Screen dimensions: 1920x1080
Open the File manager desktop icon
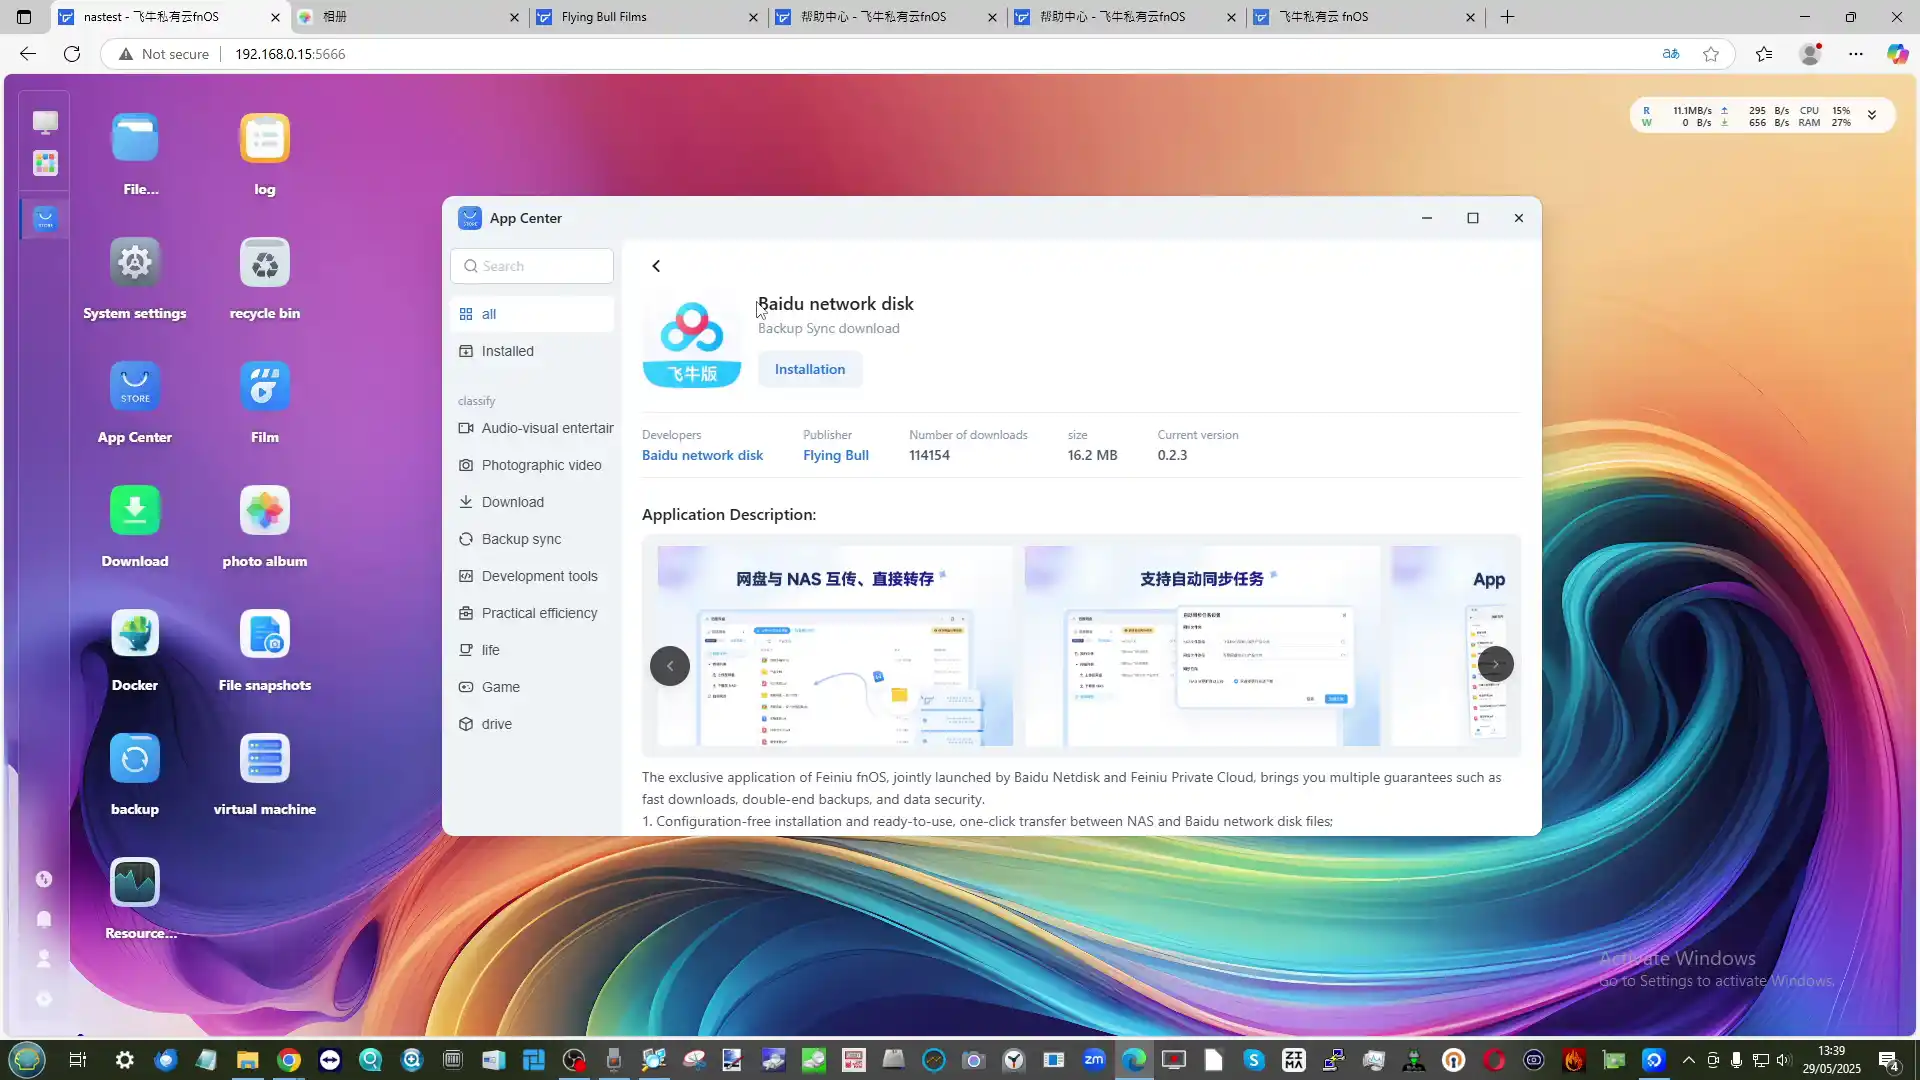pyautogui.click(x=135, y=138)
